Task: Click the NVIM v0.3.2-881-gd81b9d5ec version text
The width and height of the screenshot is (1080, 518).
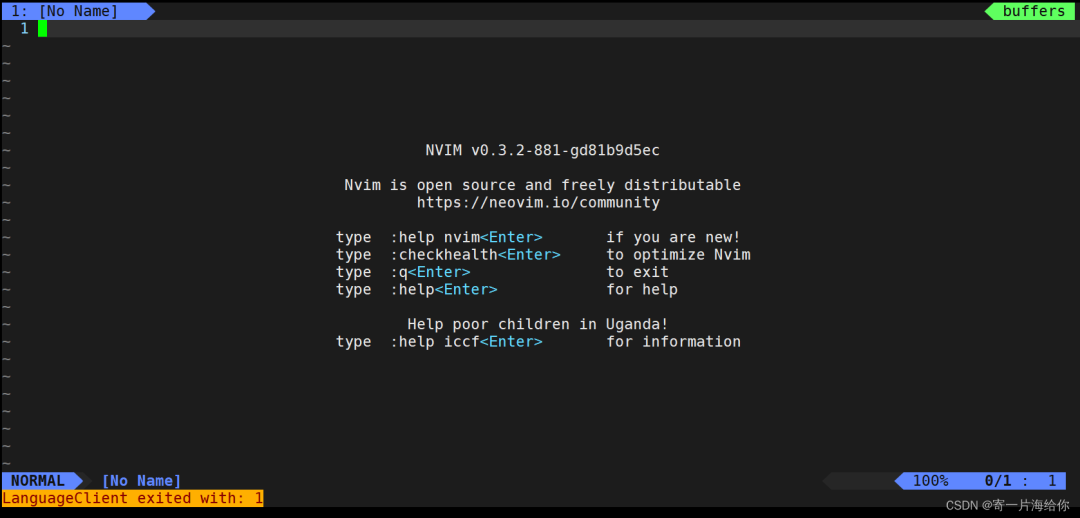Action: tap(543, 150)
